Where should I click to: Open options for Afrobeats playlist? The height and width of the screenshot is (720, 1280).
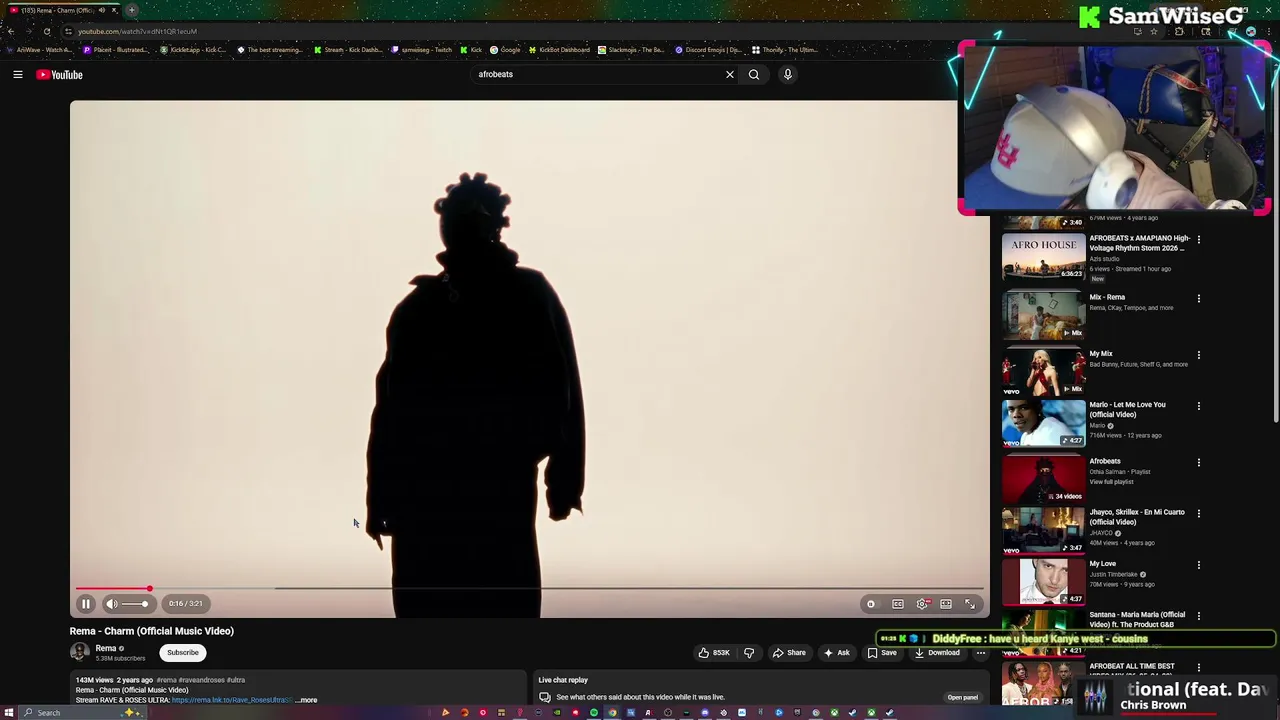click(1199, 463)
